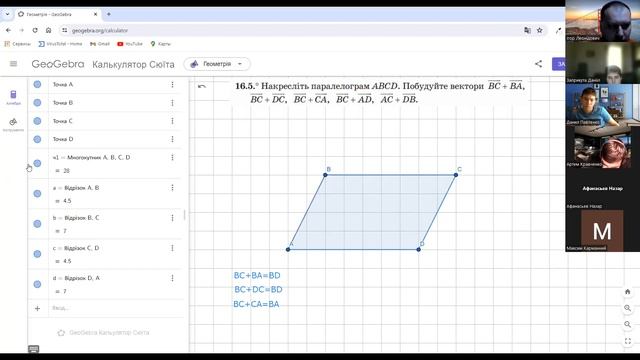This screenshot has height=360, width=640.
Task: Add a new input row with plus
Action: 37,309
